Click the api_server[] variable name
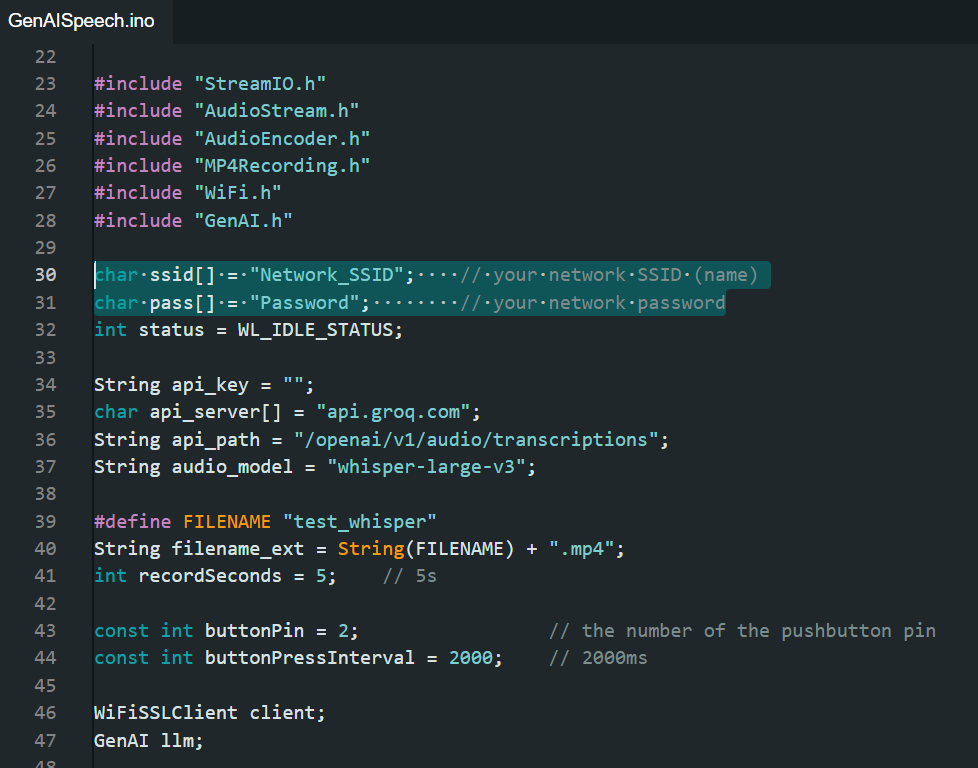The width and height of the screenshot is (978, 768). (x=216, y=412)
